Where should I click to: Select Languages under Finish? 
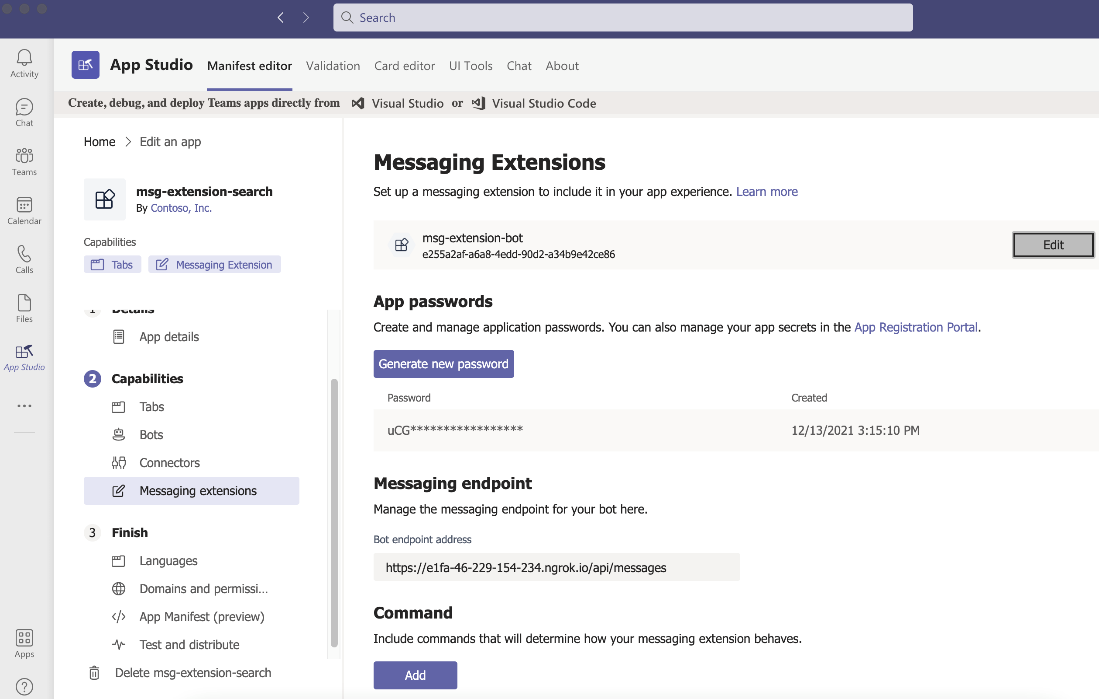pos(168,561)
